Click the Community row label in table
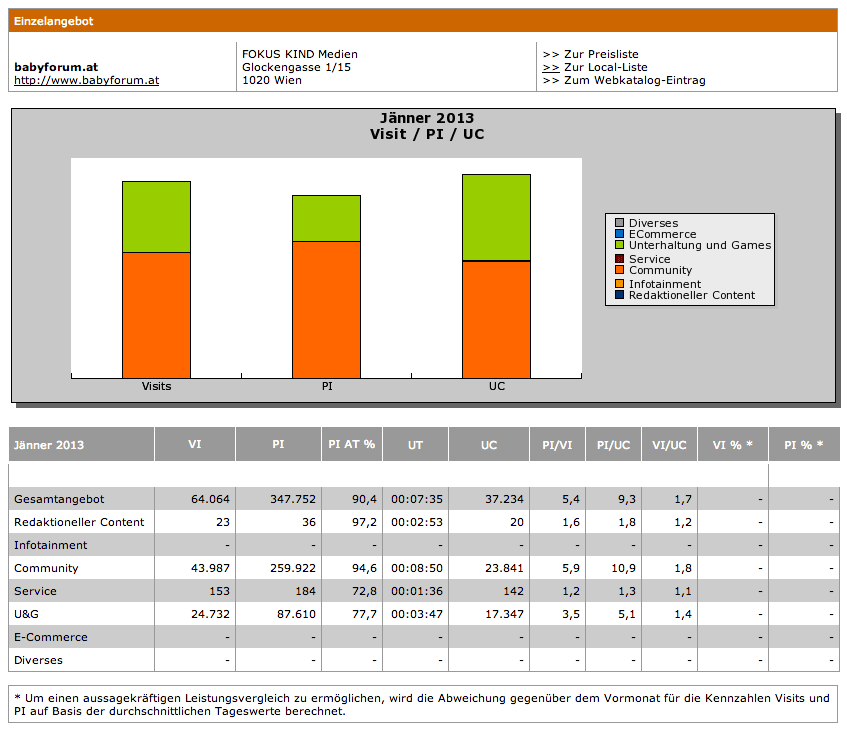Screen dimensions: 847x731 pos(46,568)
